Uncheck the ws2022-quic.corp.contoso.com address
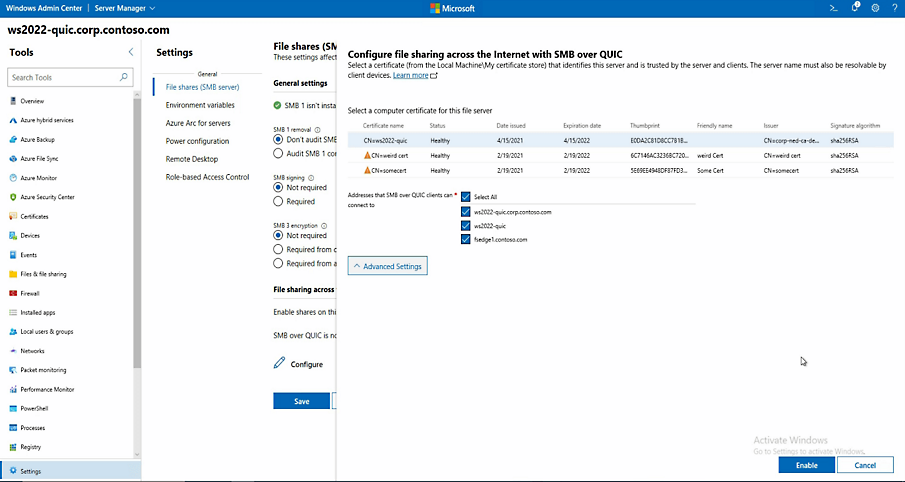This screenshot has height=482, width=905. click(x=466, y=212)
